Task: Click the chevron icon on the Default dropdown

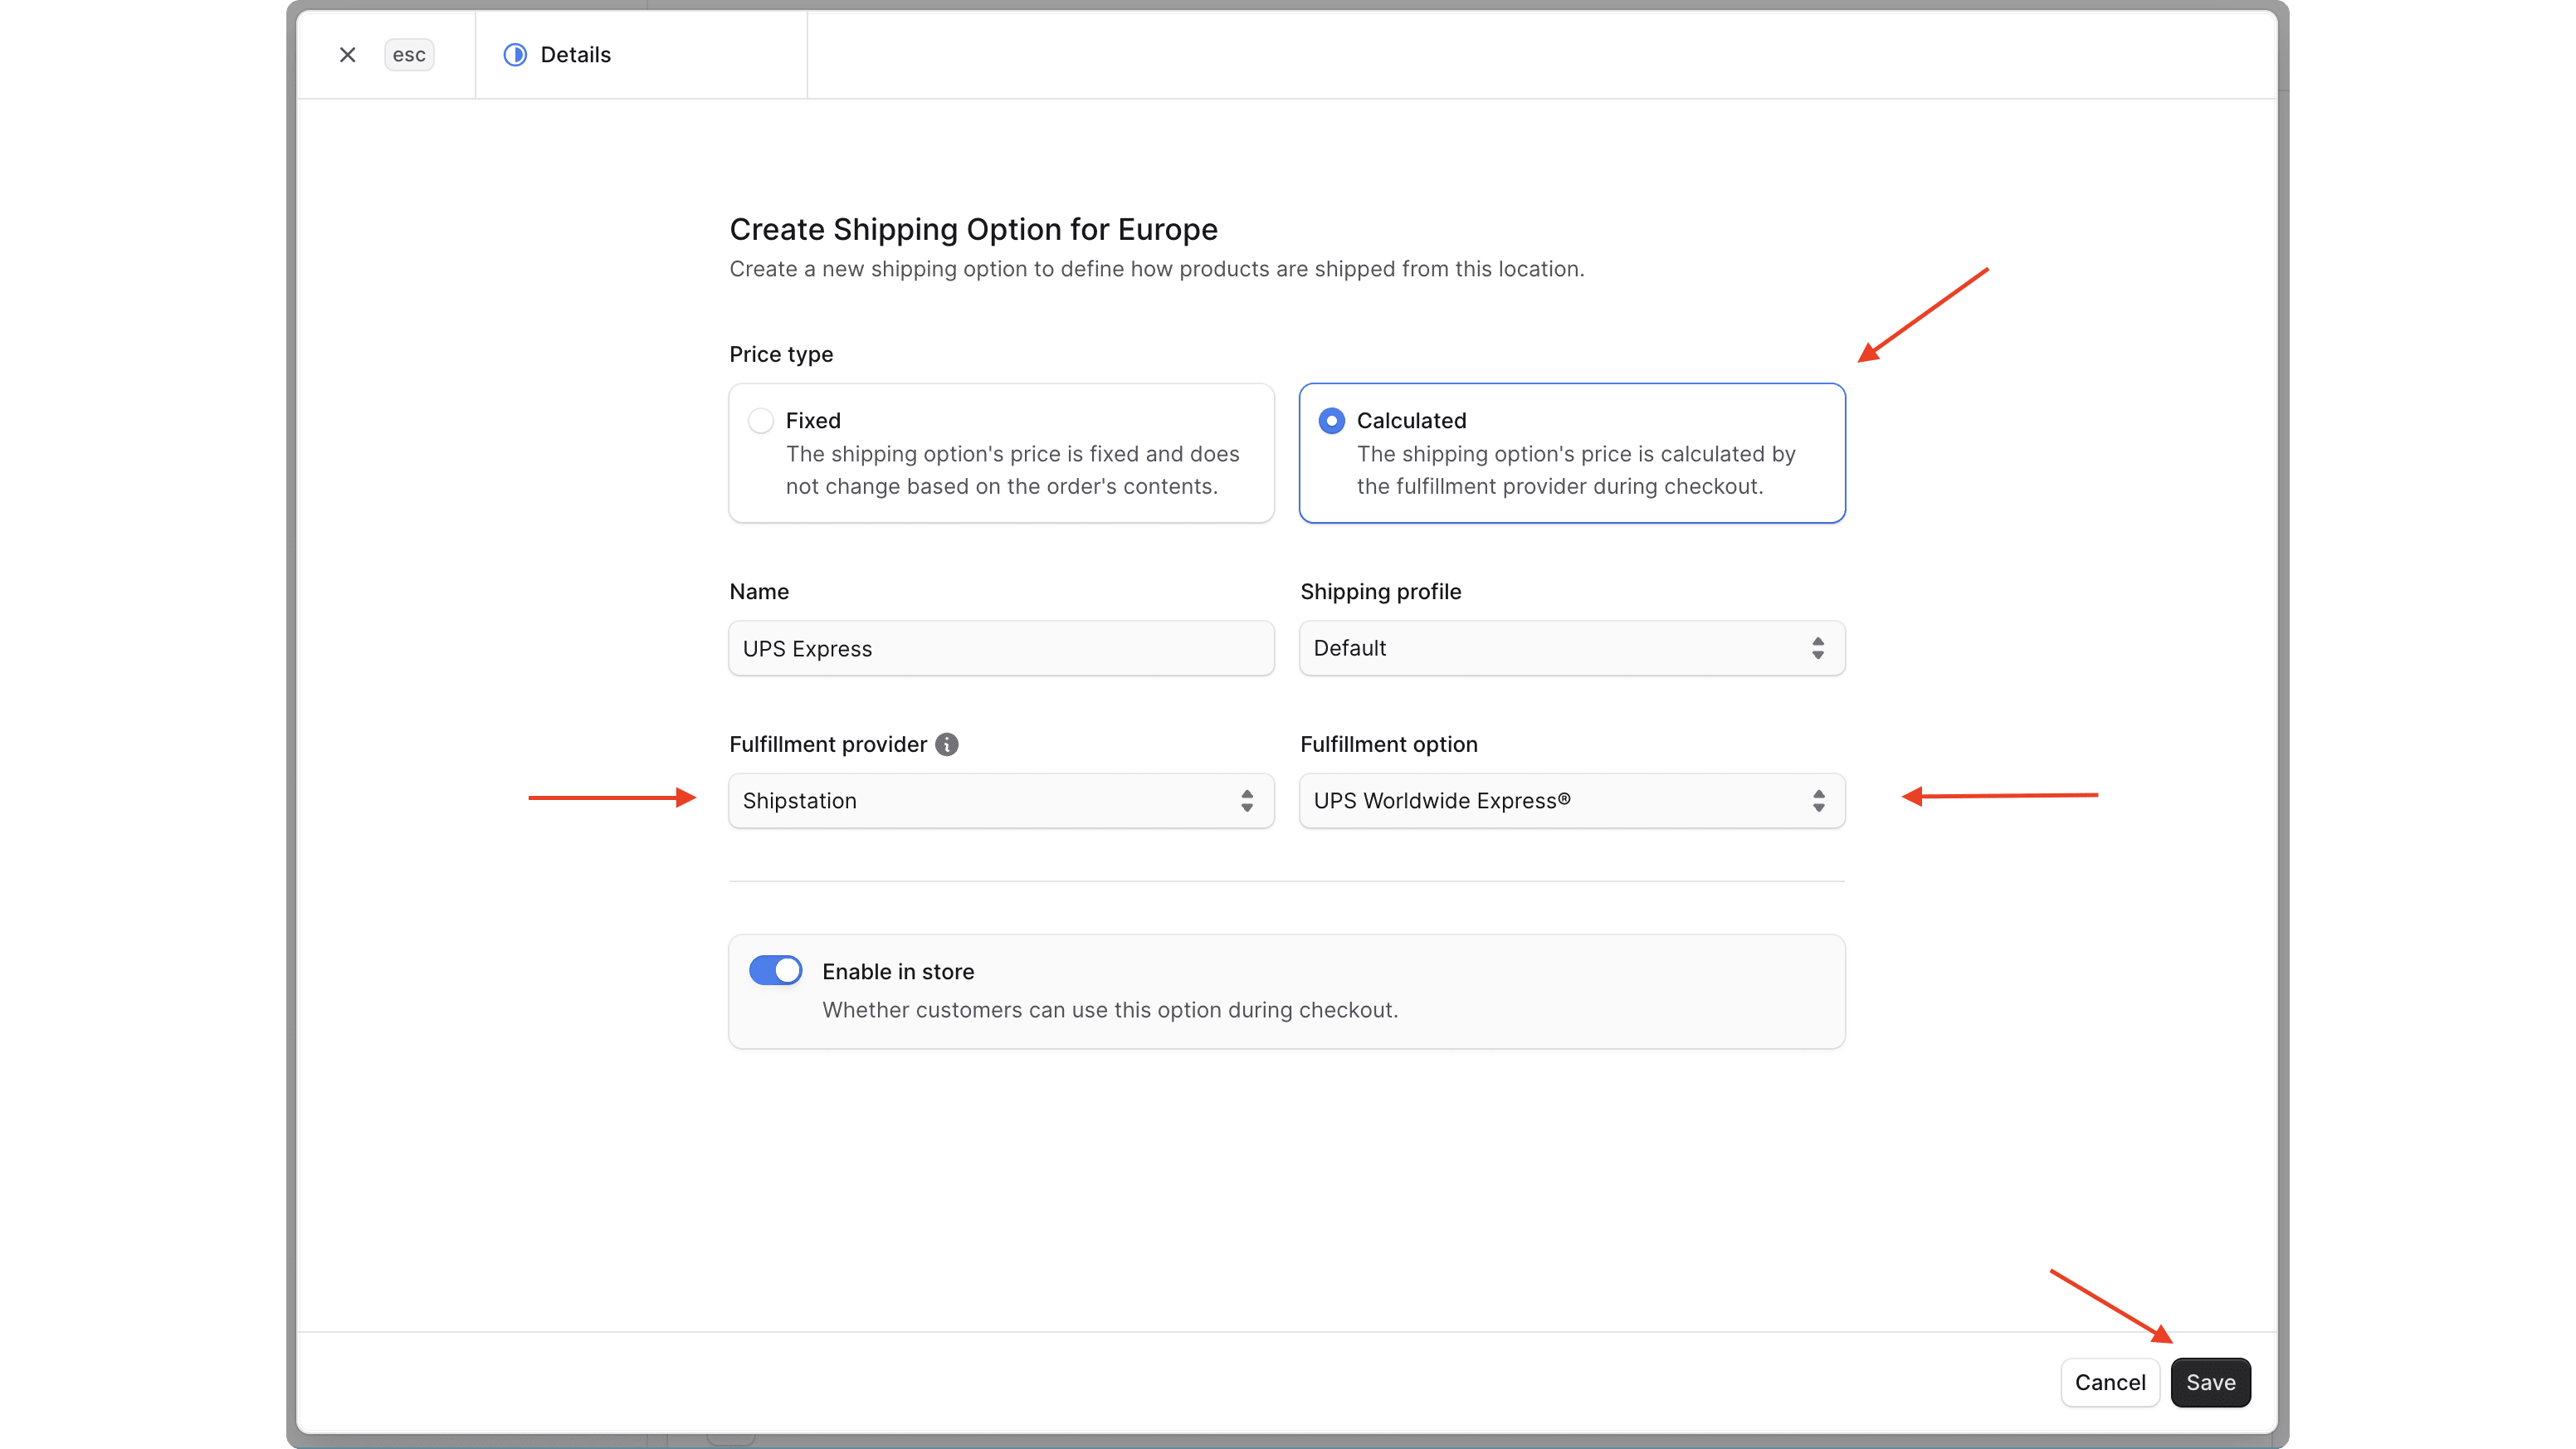Action: (1818, 648)
